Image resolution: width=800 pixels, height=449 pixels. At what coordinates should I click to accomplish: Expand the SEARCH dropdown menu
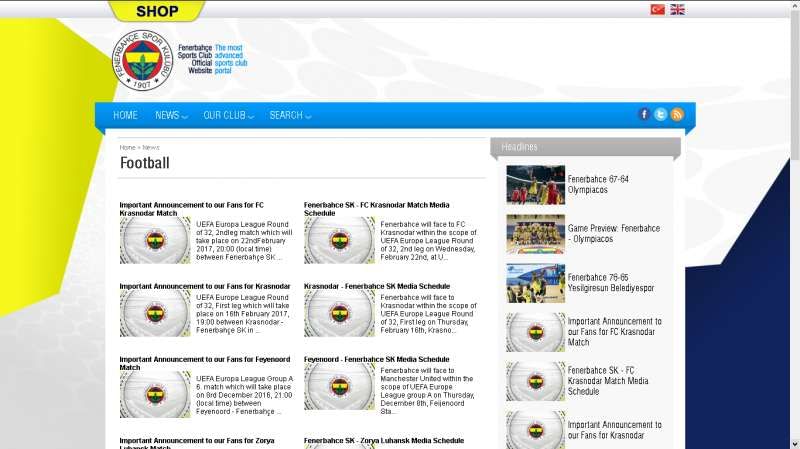point(290,115)
